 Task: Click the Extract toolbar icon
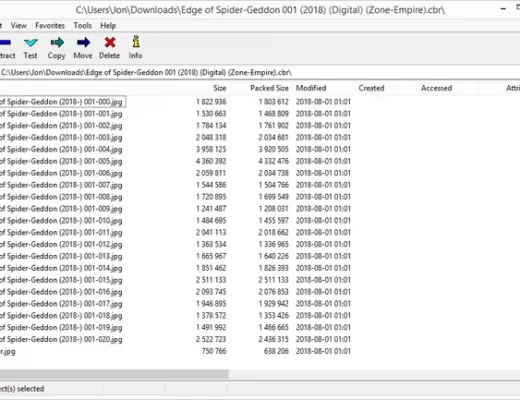[5, 43]
